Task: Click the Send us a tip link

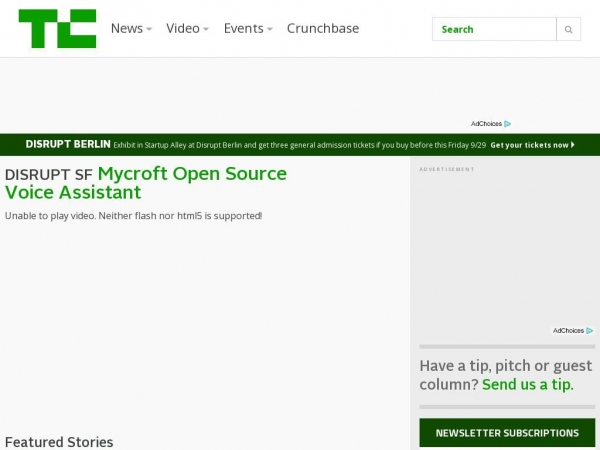Action: [528, 385]
